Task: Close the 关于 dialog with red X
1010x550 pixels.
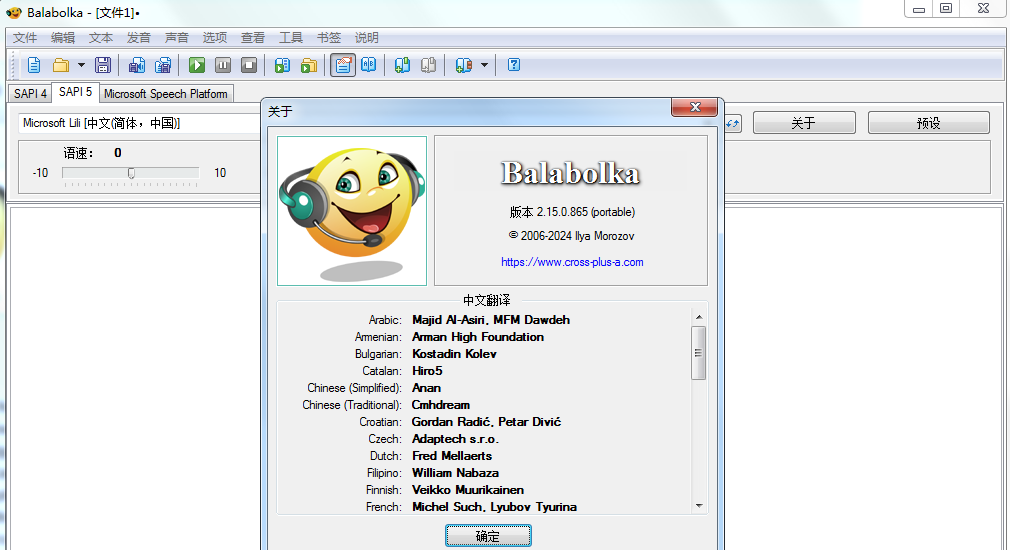Action: click(x=694, y=107)
